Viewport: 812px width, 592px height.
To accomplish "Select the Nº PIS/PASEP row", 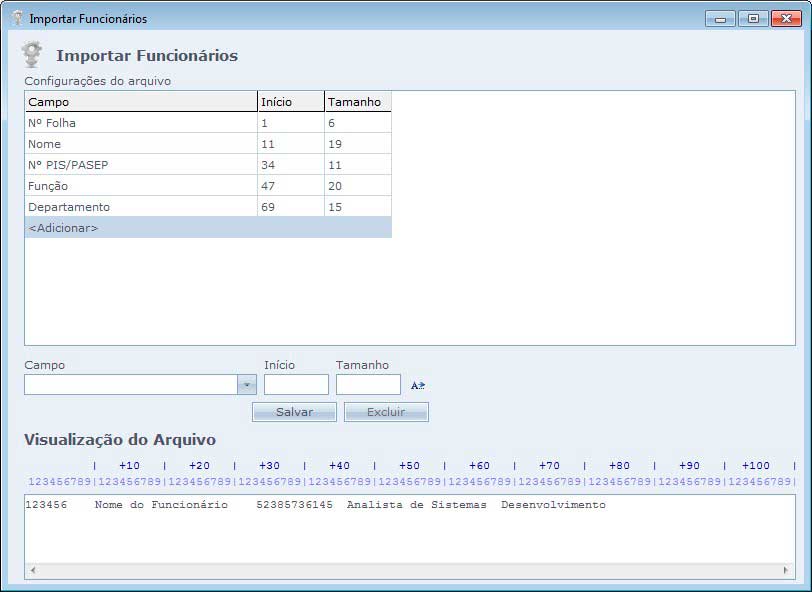I will point(140,165).
